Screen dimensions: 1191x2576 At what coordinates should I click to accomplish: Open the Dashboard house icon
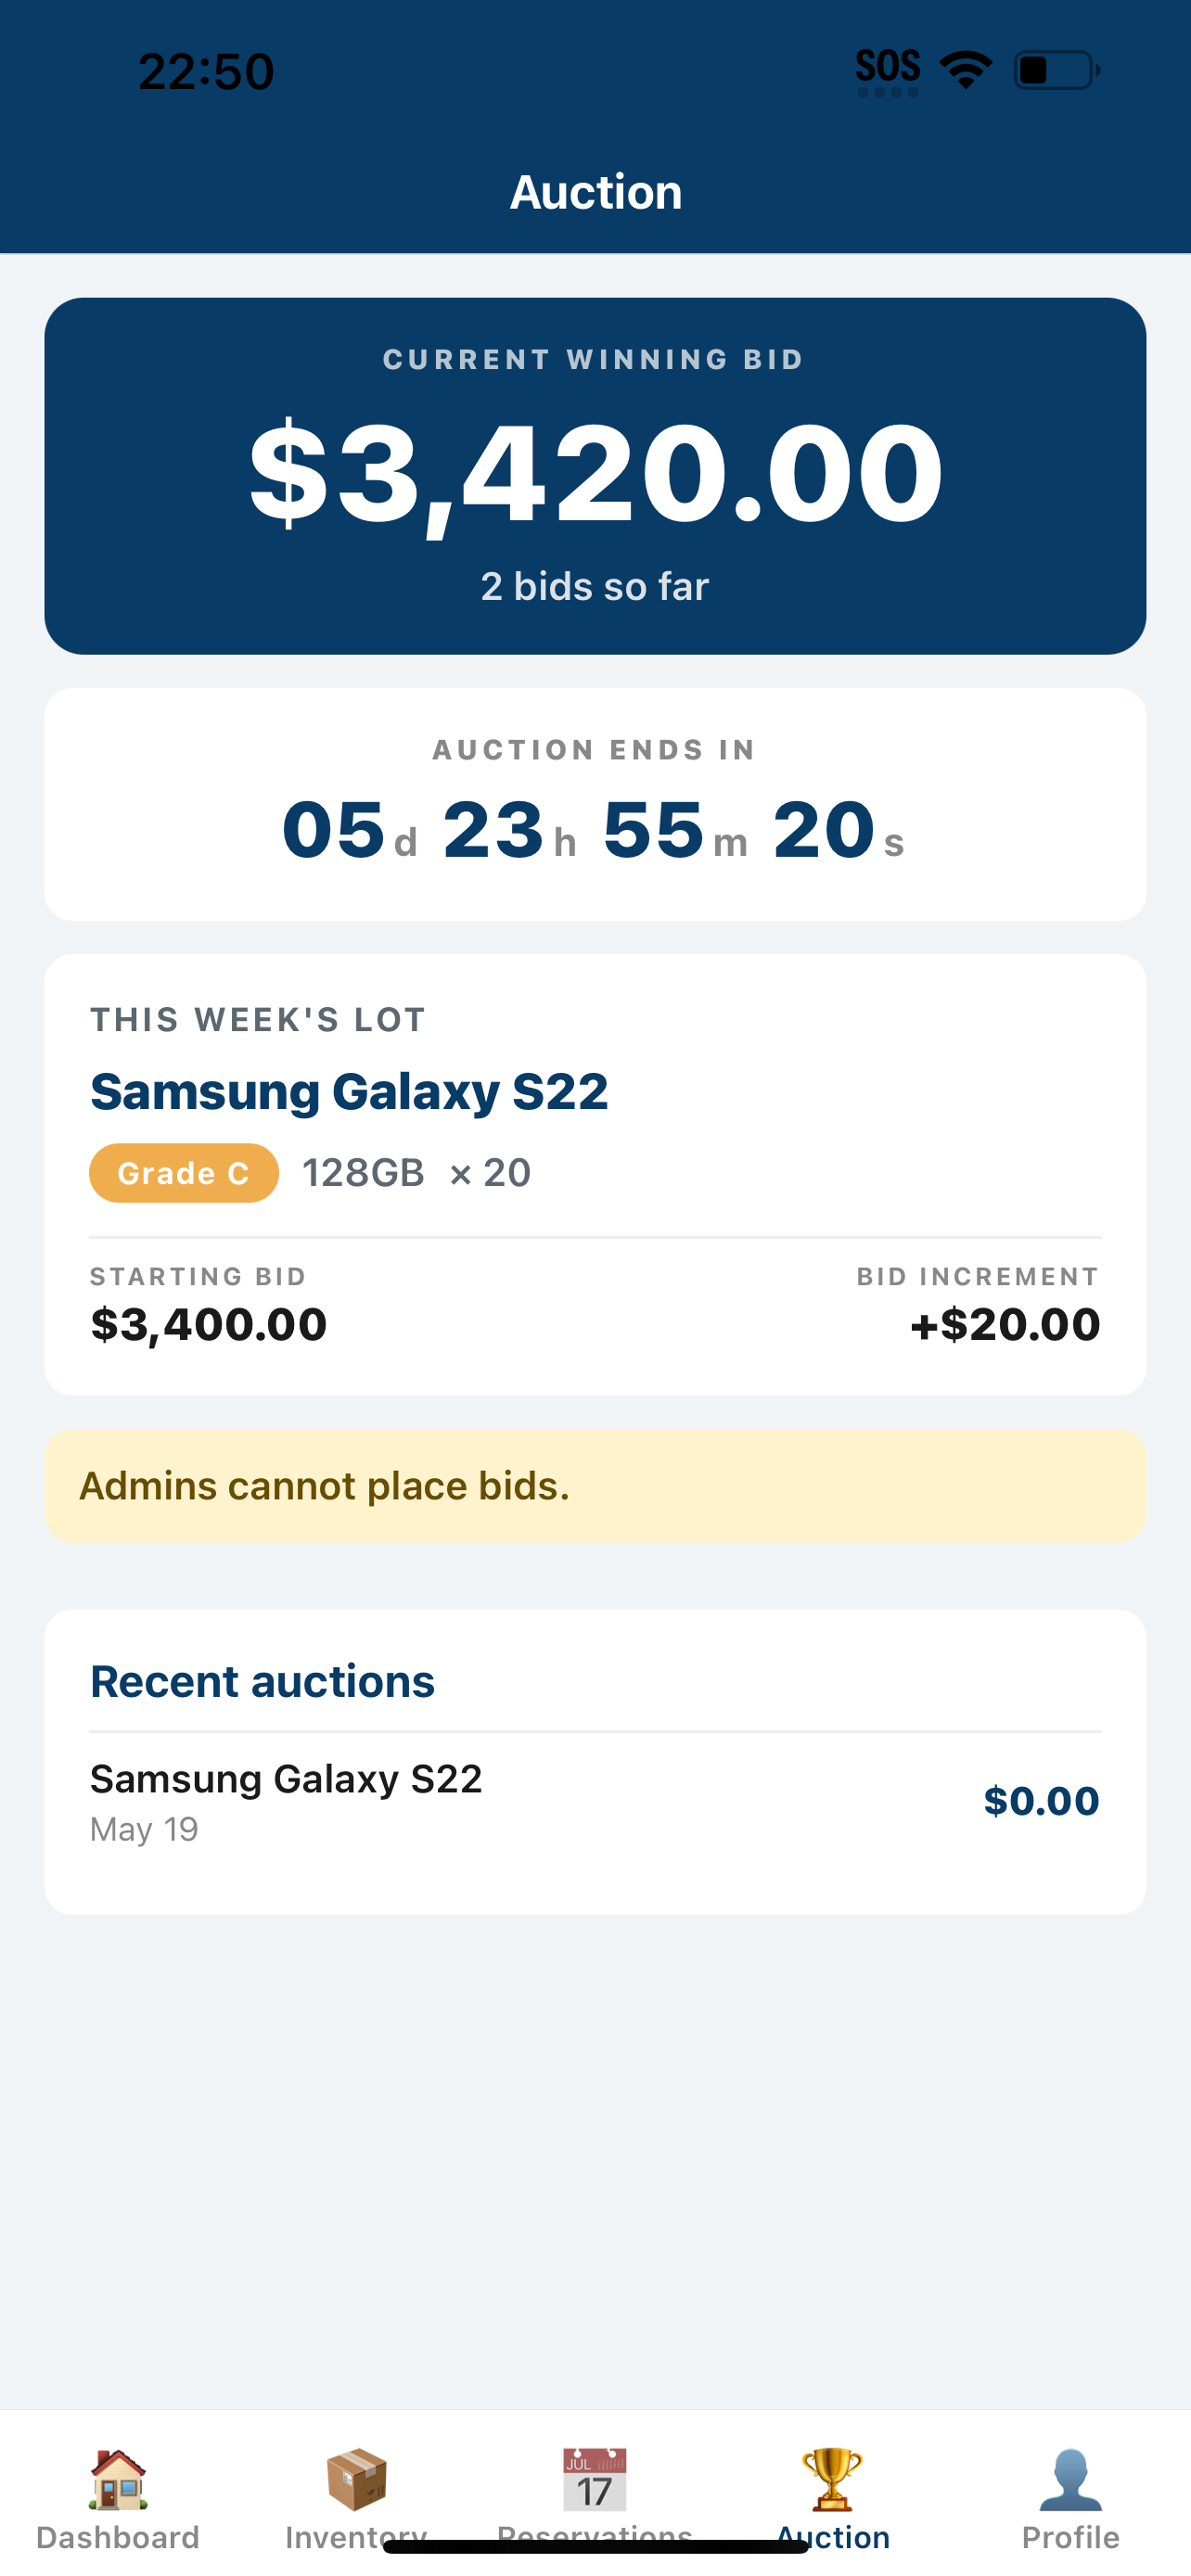[x=118, y=2479]
